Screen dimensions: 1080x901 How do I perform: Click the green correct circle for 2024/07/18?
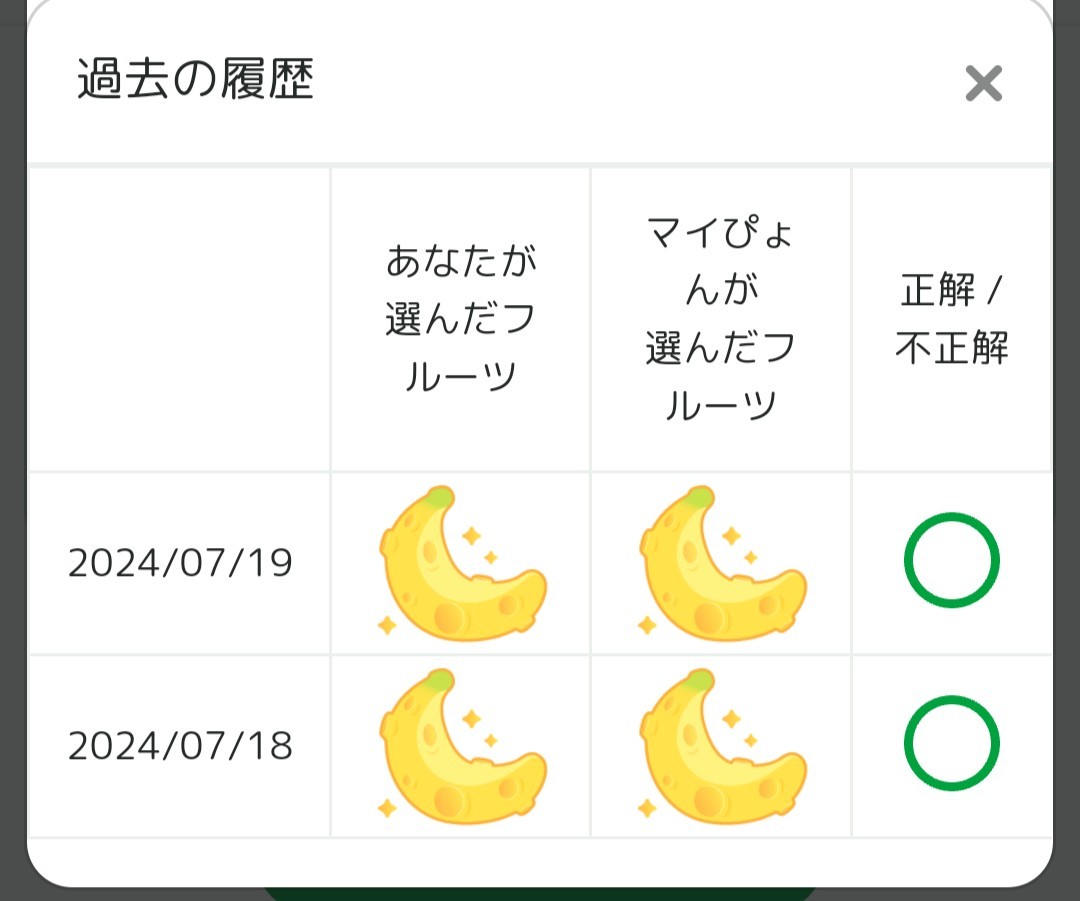pyautogui.click(x=951, y=743)
